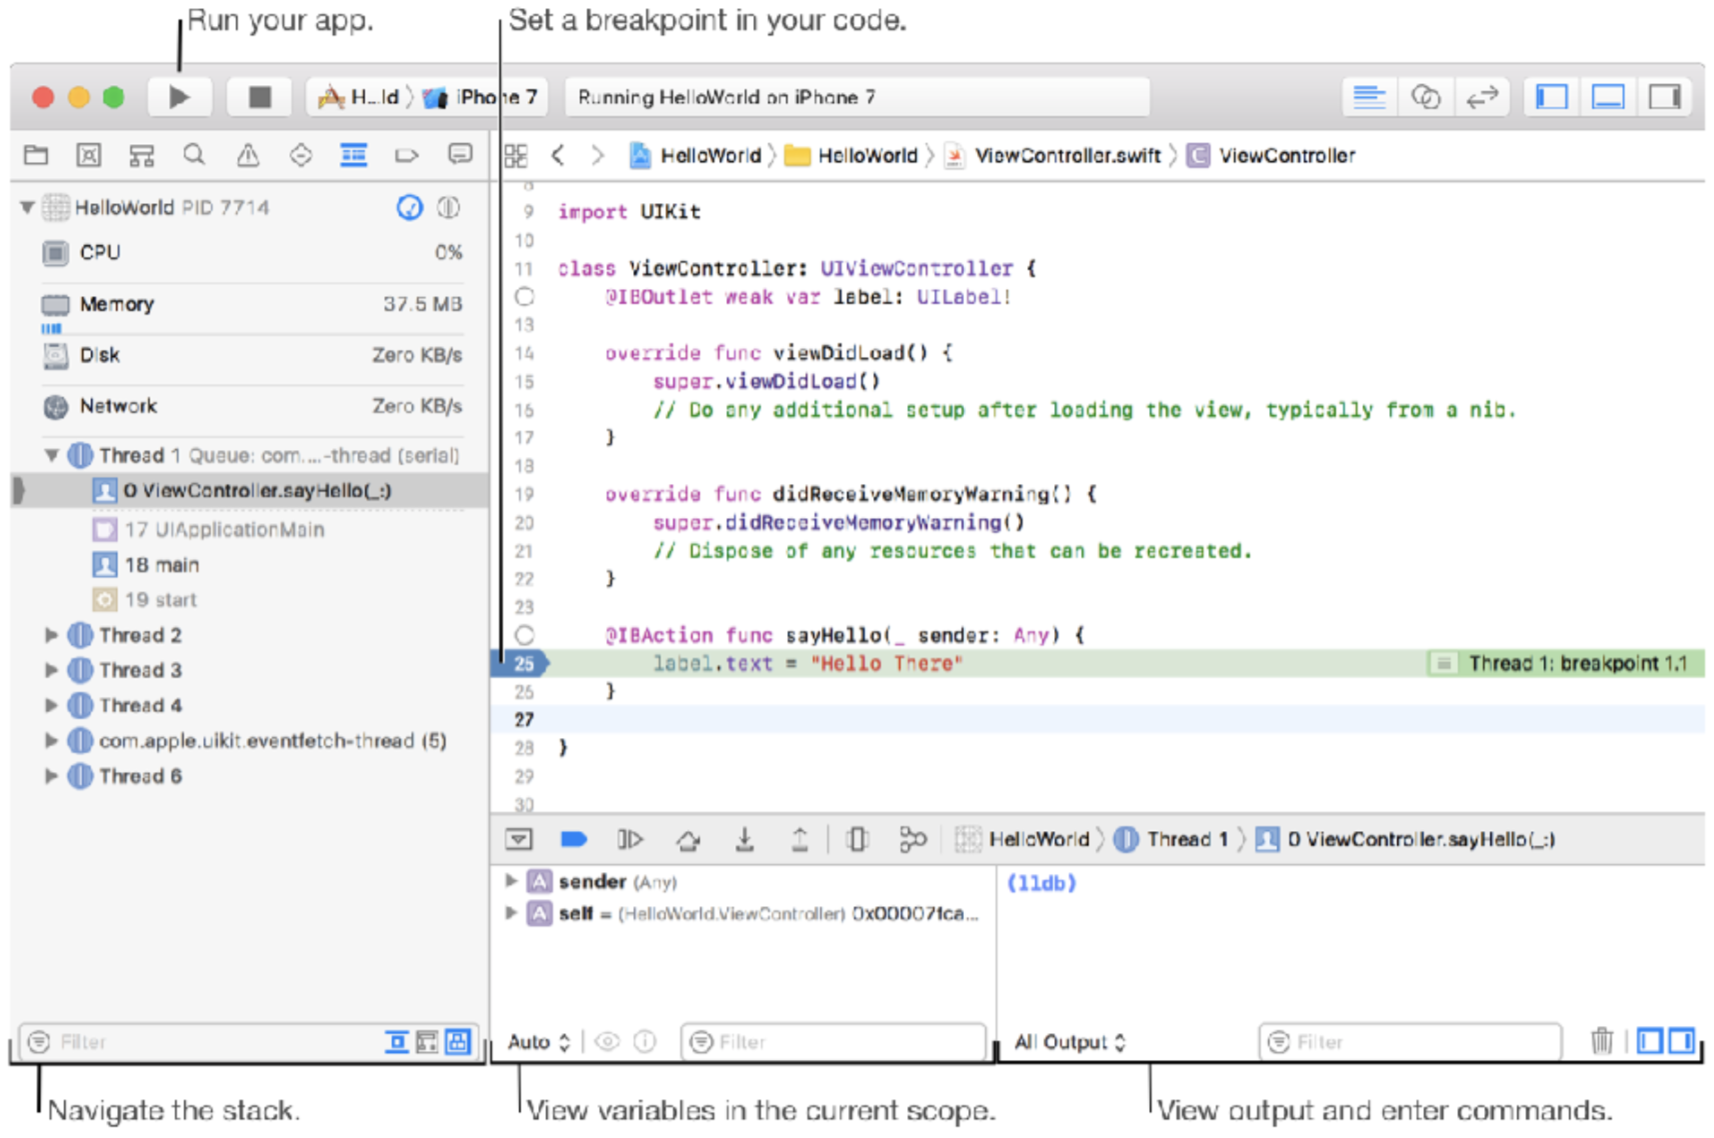Switch to the Assistant editor

tap(1425, 97)
